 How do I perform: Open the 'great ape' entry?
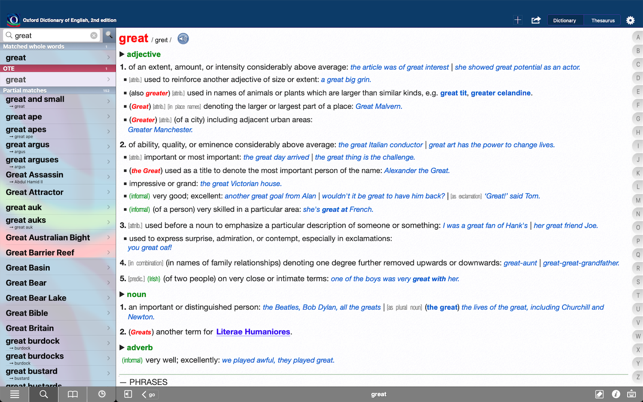pos(58,117)
